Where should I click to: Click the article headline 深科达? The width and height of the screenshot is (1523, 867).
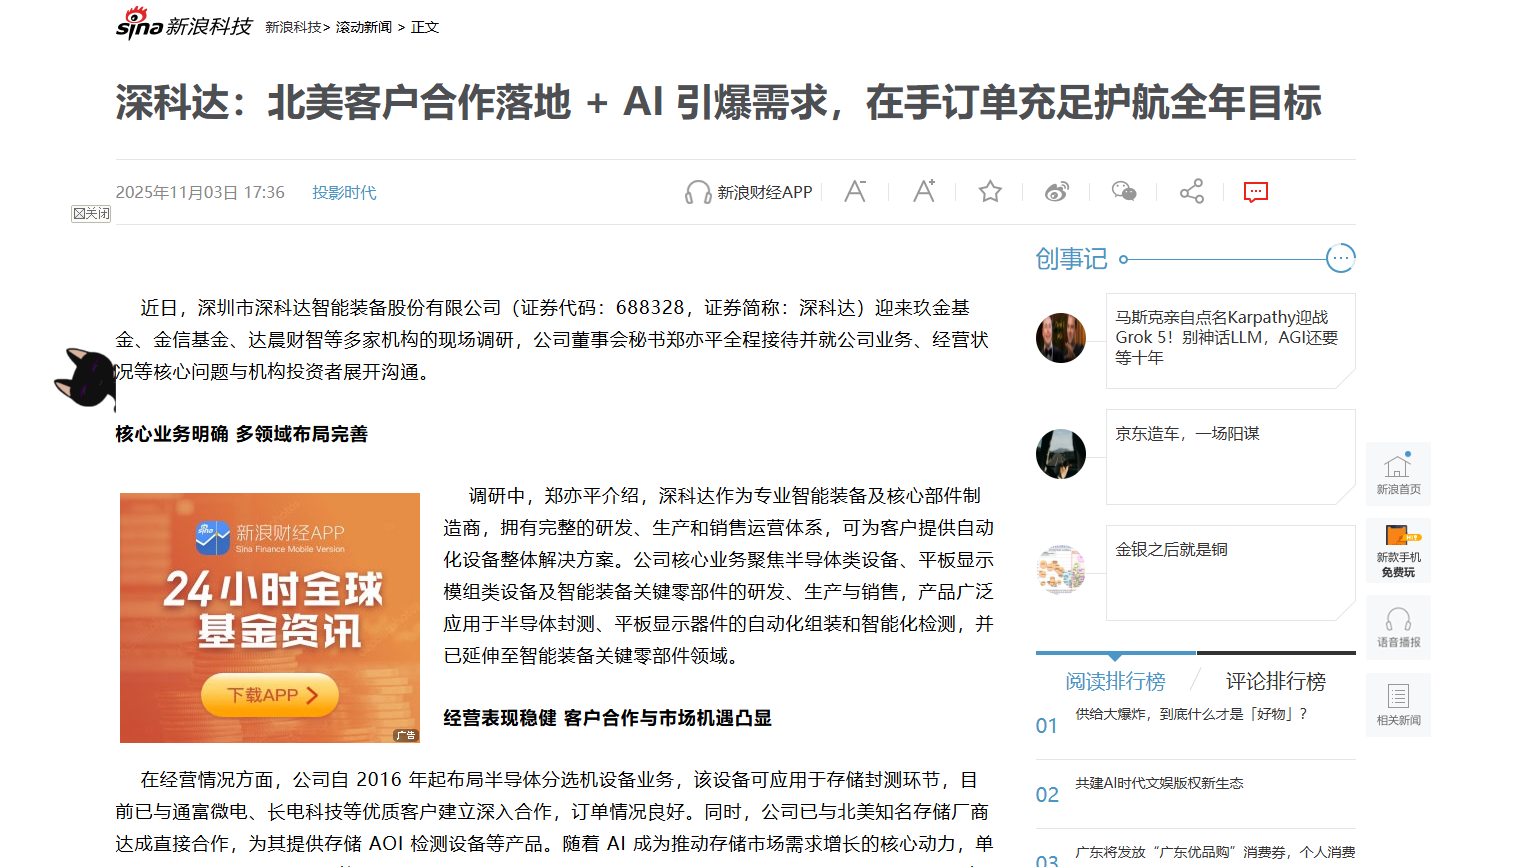(x=718, y=103)
